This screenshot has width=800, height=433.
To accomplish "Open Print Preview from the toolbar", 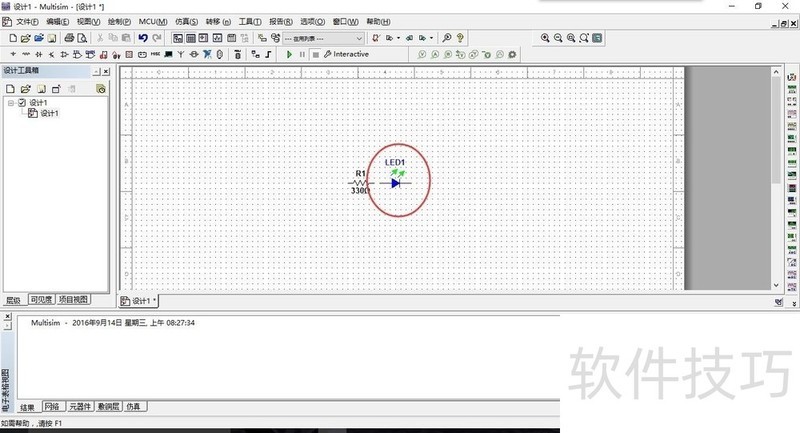I will click(82, 38).
